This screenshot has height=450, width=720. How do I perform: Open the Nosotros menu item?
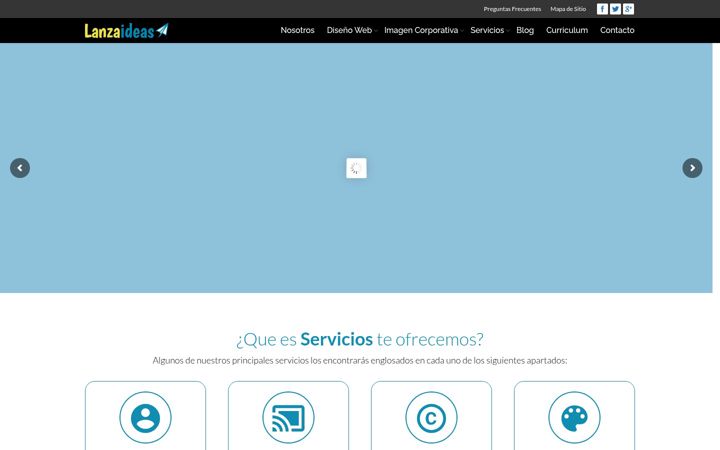point(298,30)
